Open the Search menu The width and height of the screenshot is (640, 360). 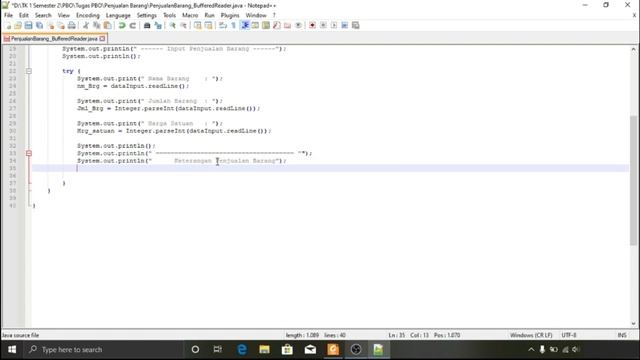click(43, 15)
